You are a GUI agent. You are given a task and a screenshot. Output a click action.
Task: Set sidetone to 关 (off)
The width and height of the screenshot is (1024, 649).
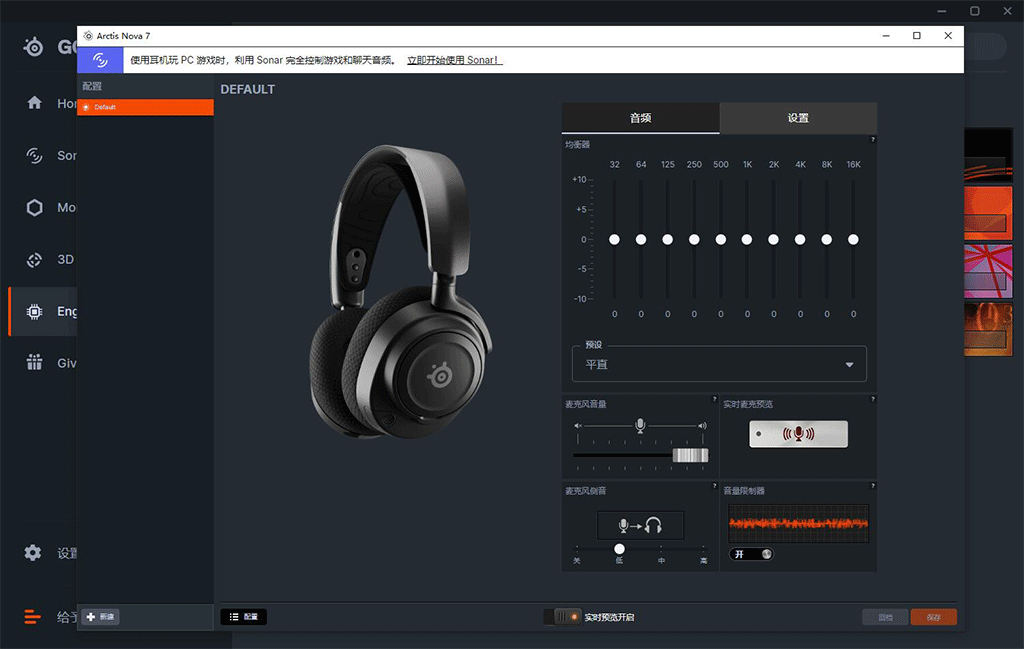point(577,560)
